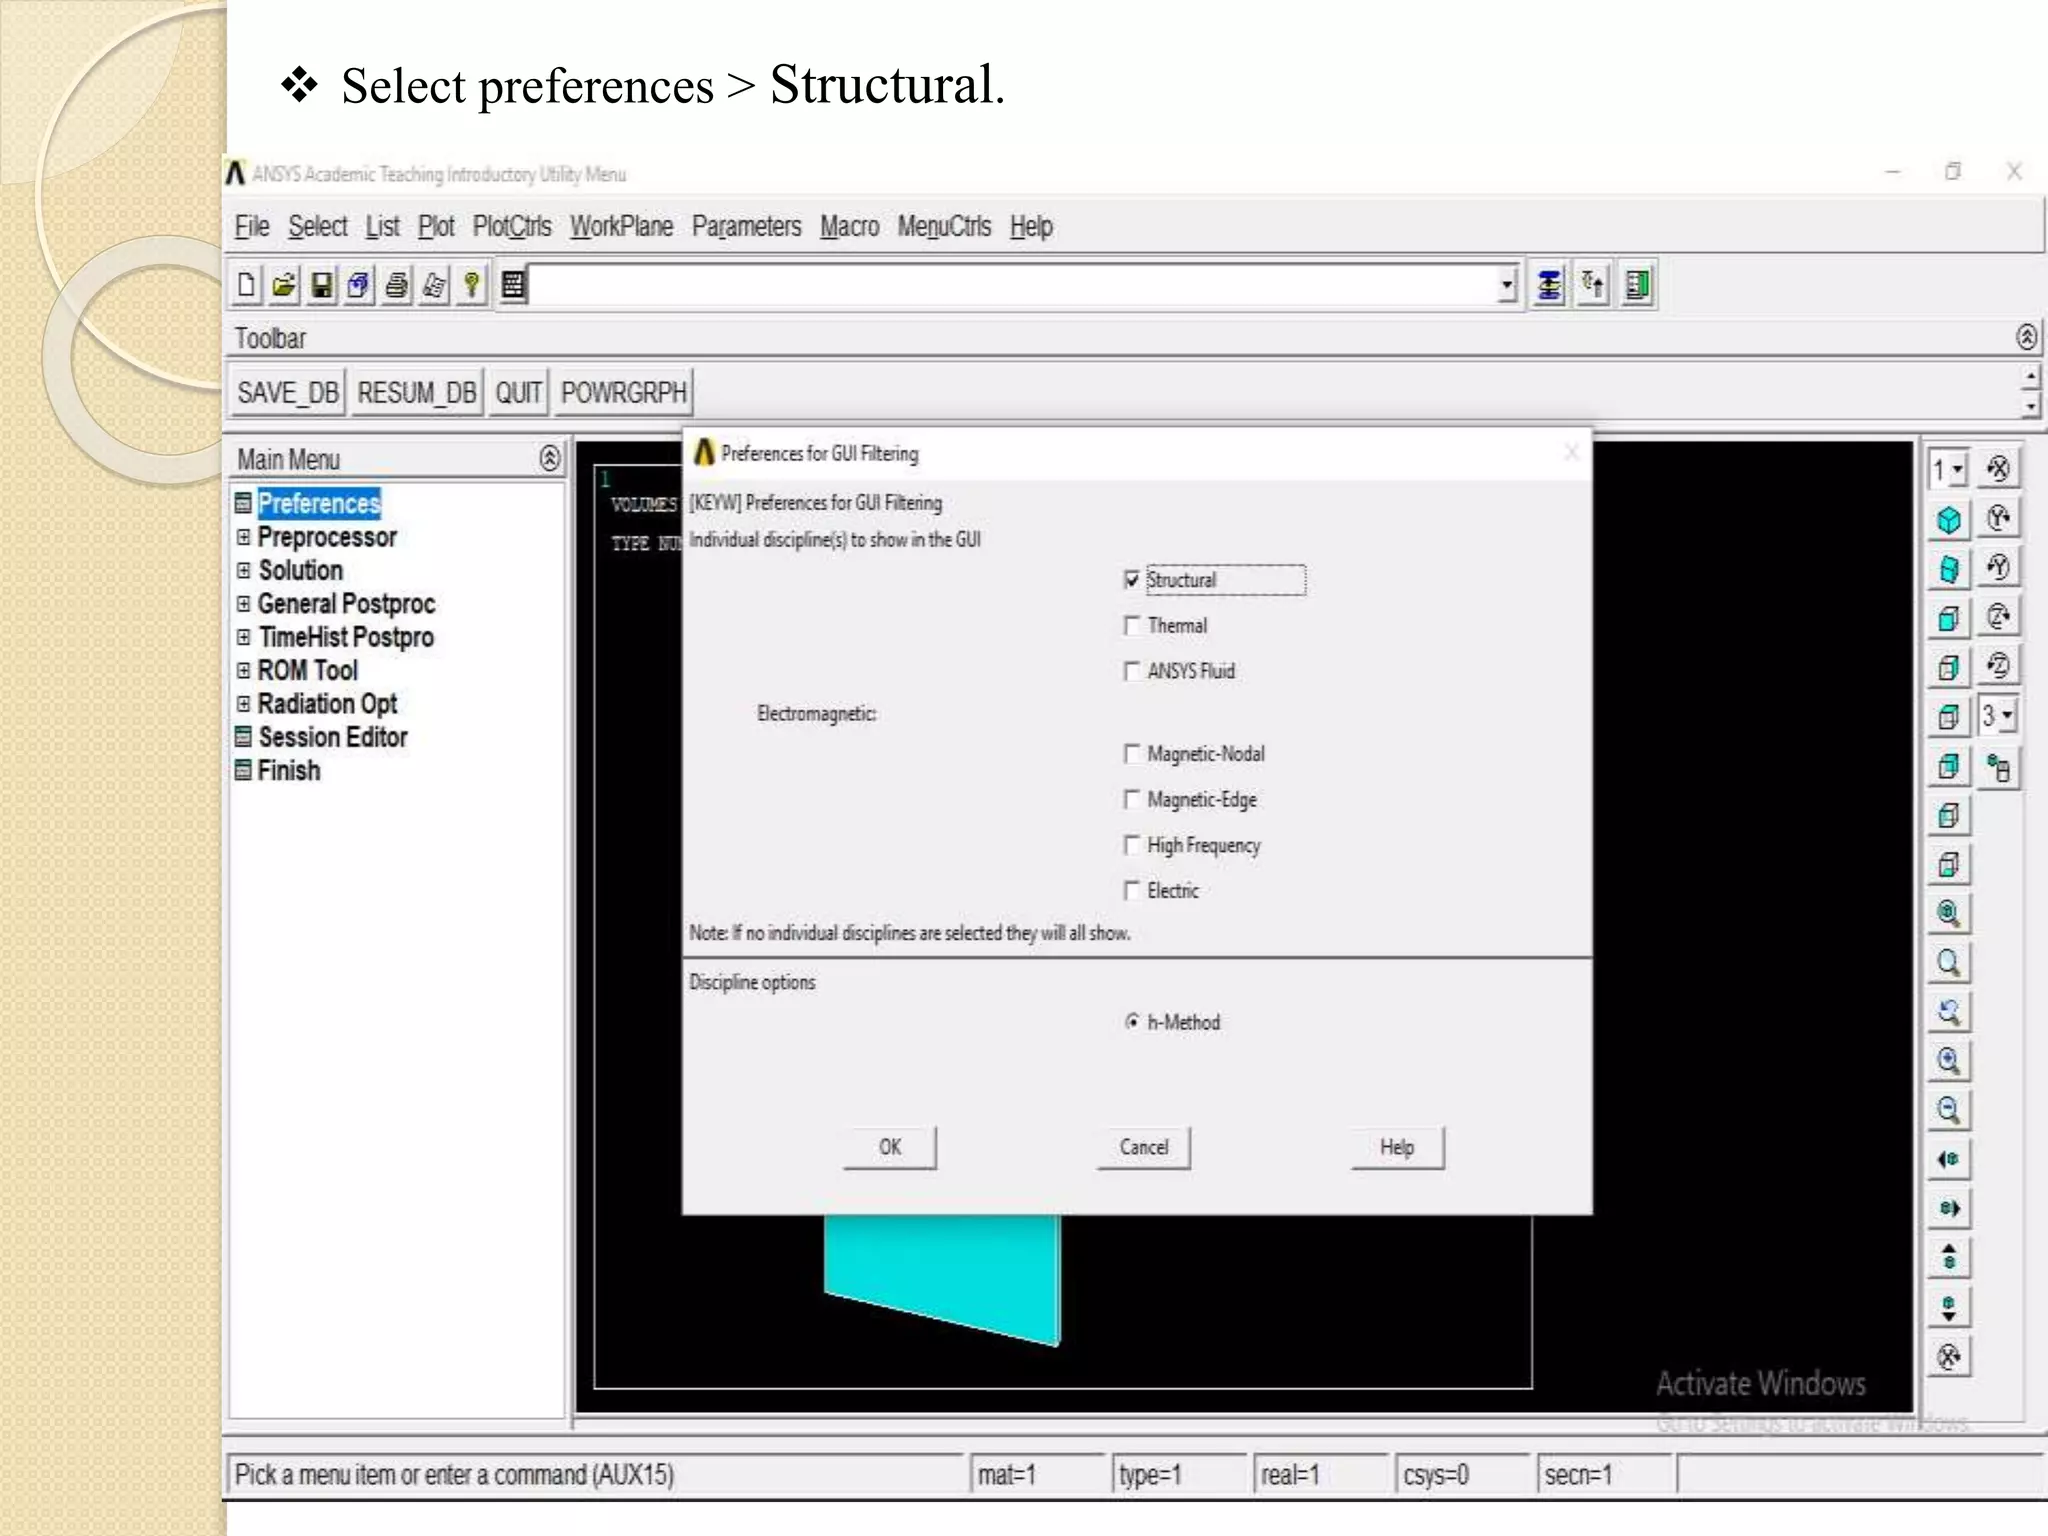This screenshot has width=2048, height=1536.
Task: Click the RESUM_DB toolbar button
Action: (417, 393)
